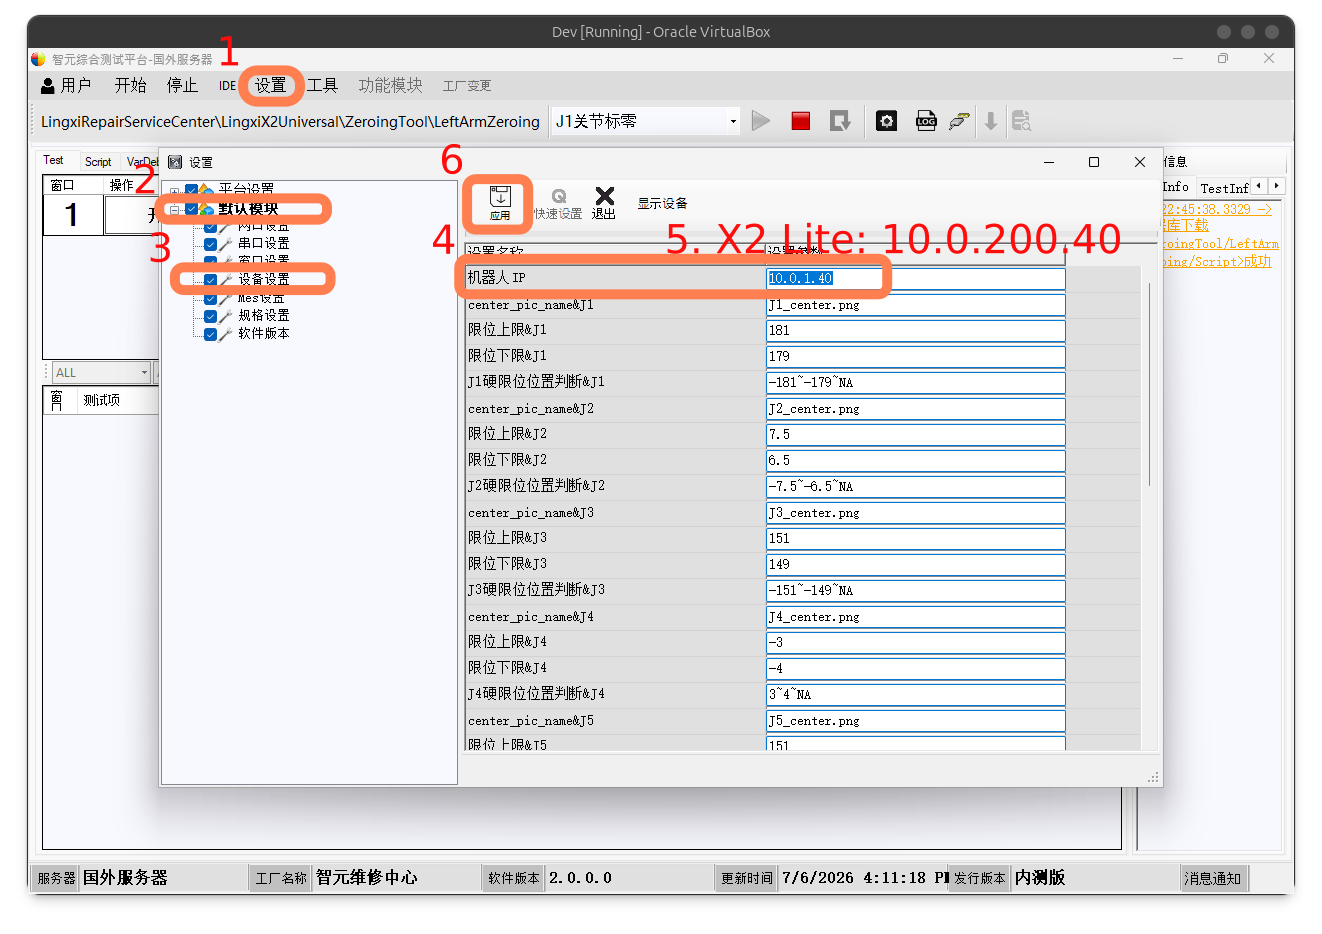The image size is (1322, 934).
Task: Switch to the Script tab
Action: click(x=98, y=161)
